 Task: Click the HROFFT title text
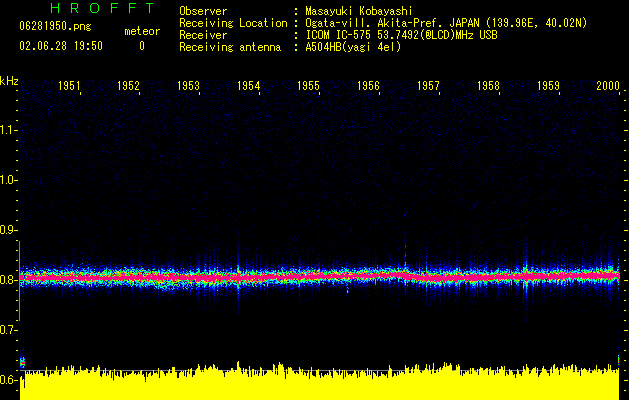click(102, 8)
